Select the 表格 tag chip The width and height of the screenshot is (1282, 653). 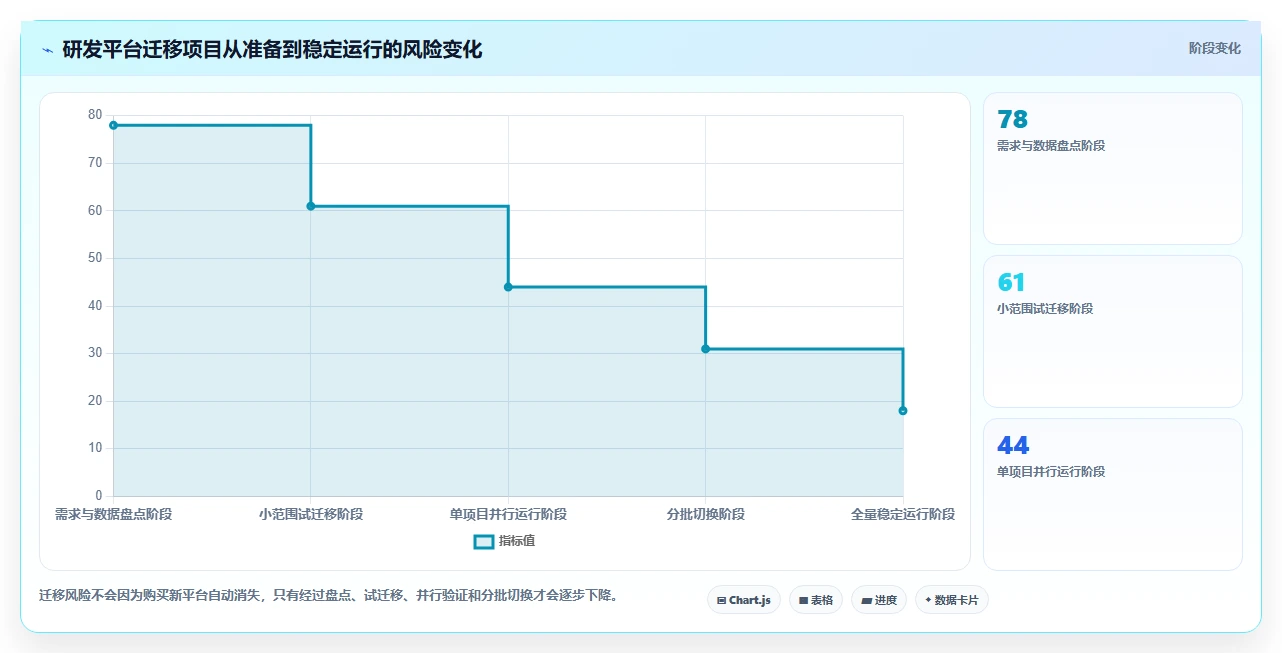(x=816, y=600)
